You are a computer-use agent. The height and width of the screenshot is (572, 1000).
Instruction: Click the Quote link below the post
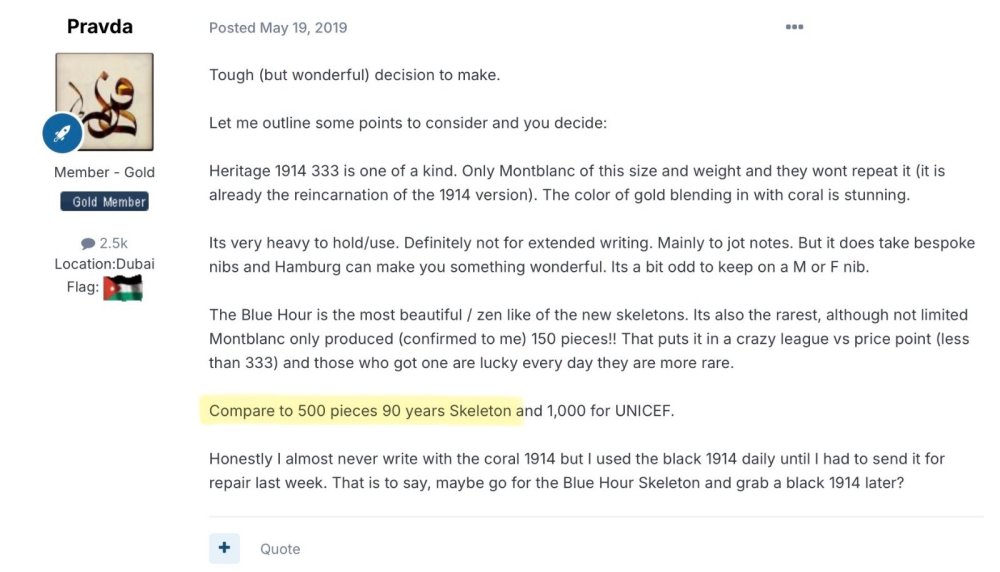(x=280, y=549)
